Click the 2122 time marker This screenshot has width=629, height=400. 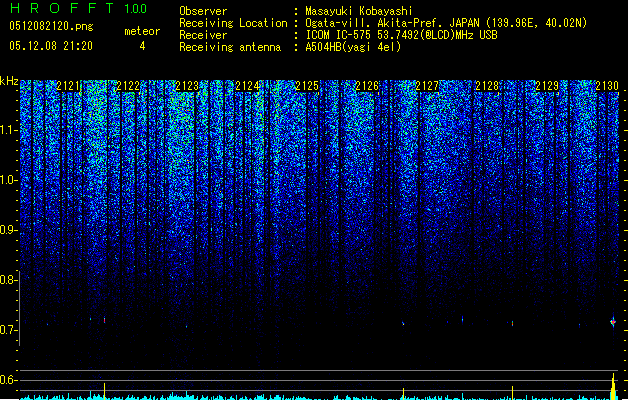click(128, 86)
